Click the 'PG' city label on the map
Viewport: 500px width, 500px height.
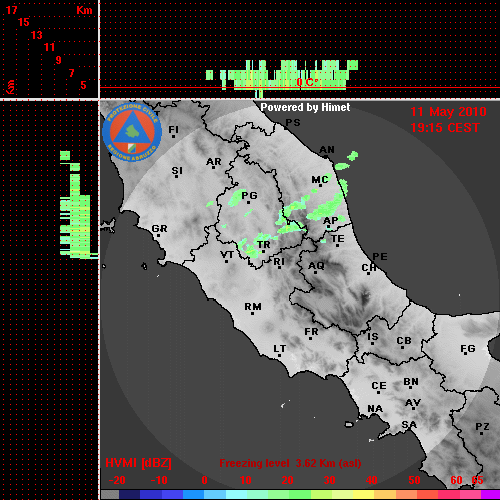(249, 195)
